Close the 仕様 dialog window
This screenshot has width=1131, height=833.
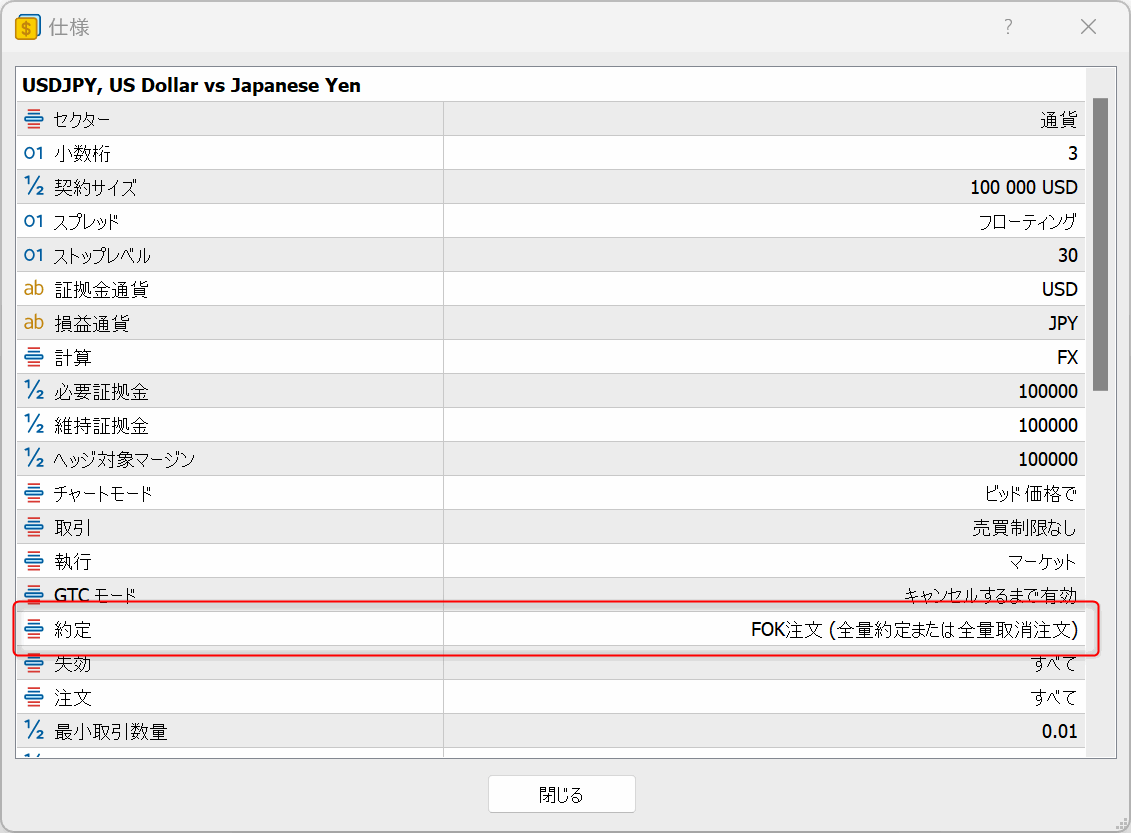pyautogui.click(x=1088, y=27)
